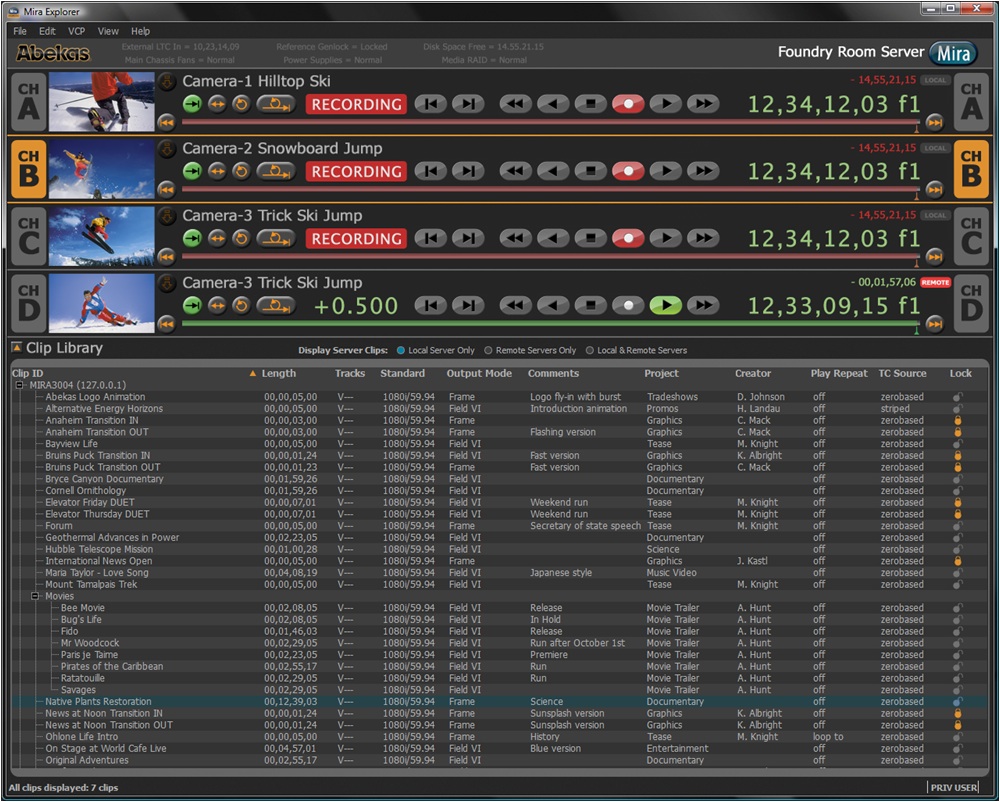Toggle the REMOTE badge on channel D

935,282
